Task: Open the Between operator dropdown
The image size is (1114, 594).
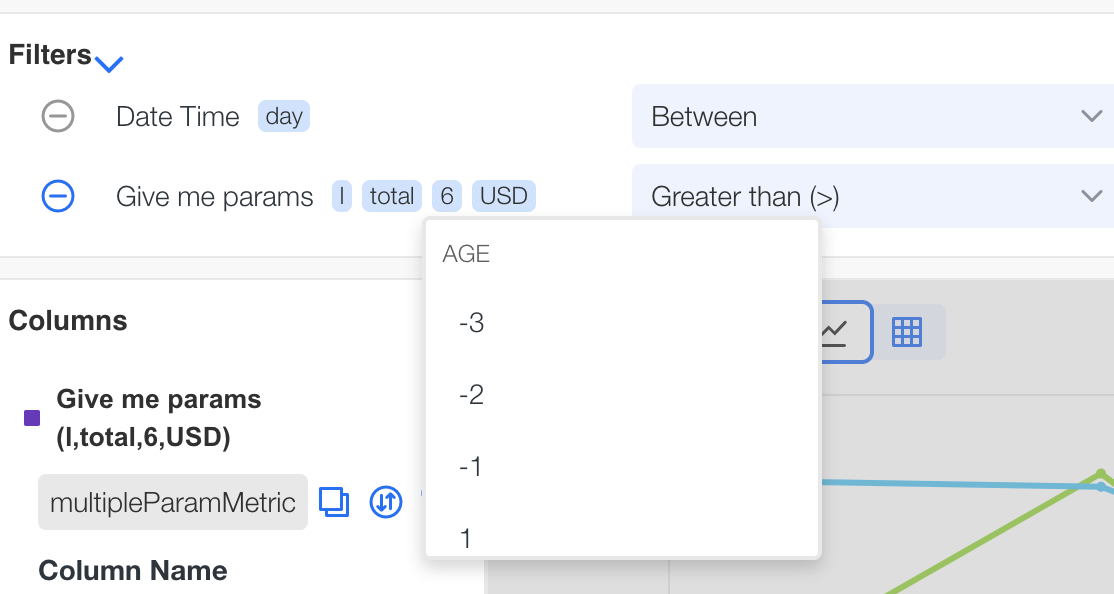Action: [x=873, y=116]
